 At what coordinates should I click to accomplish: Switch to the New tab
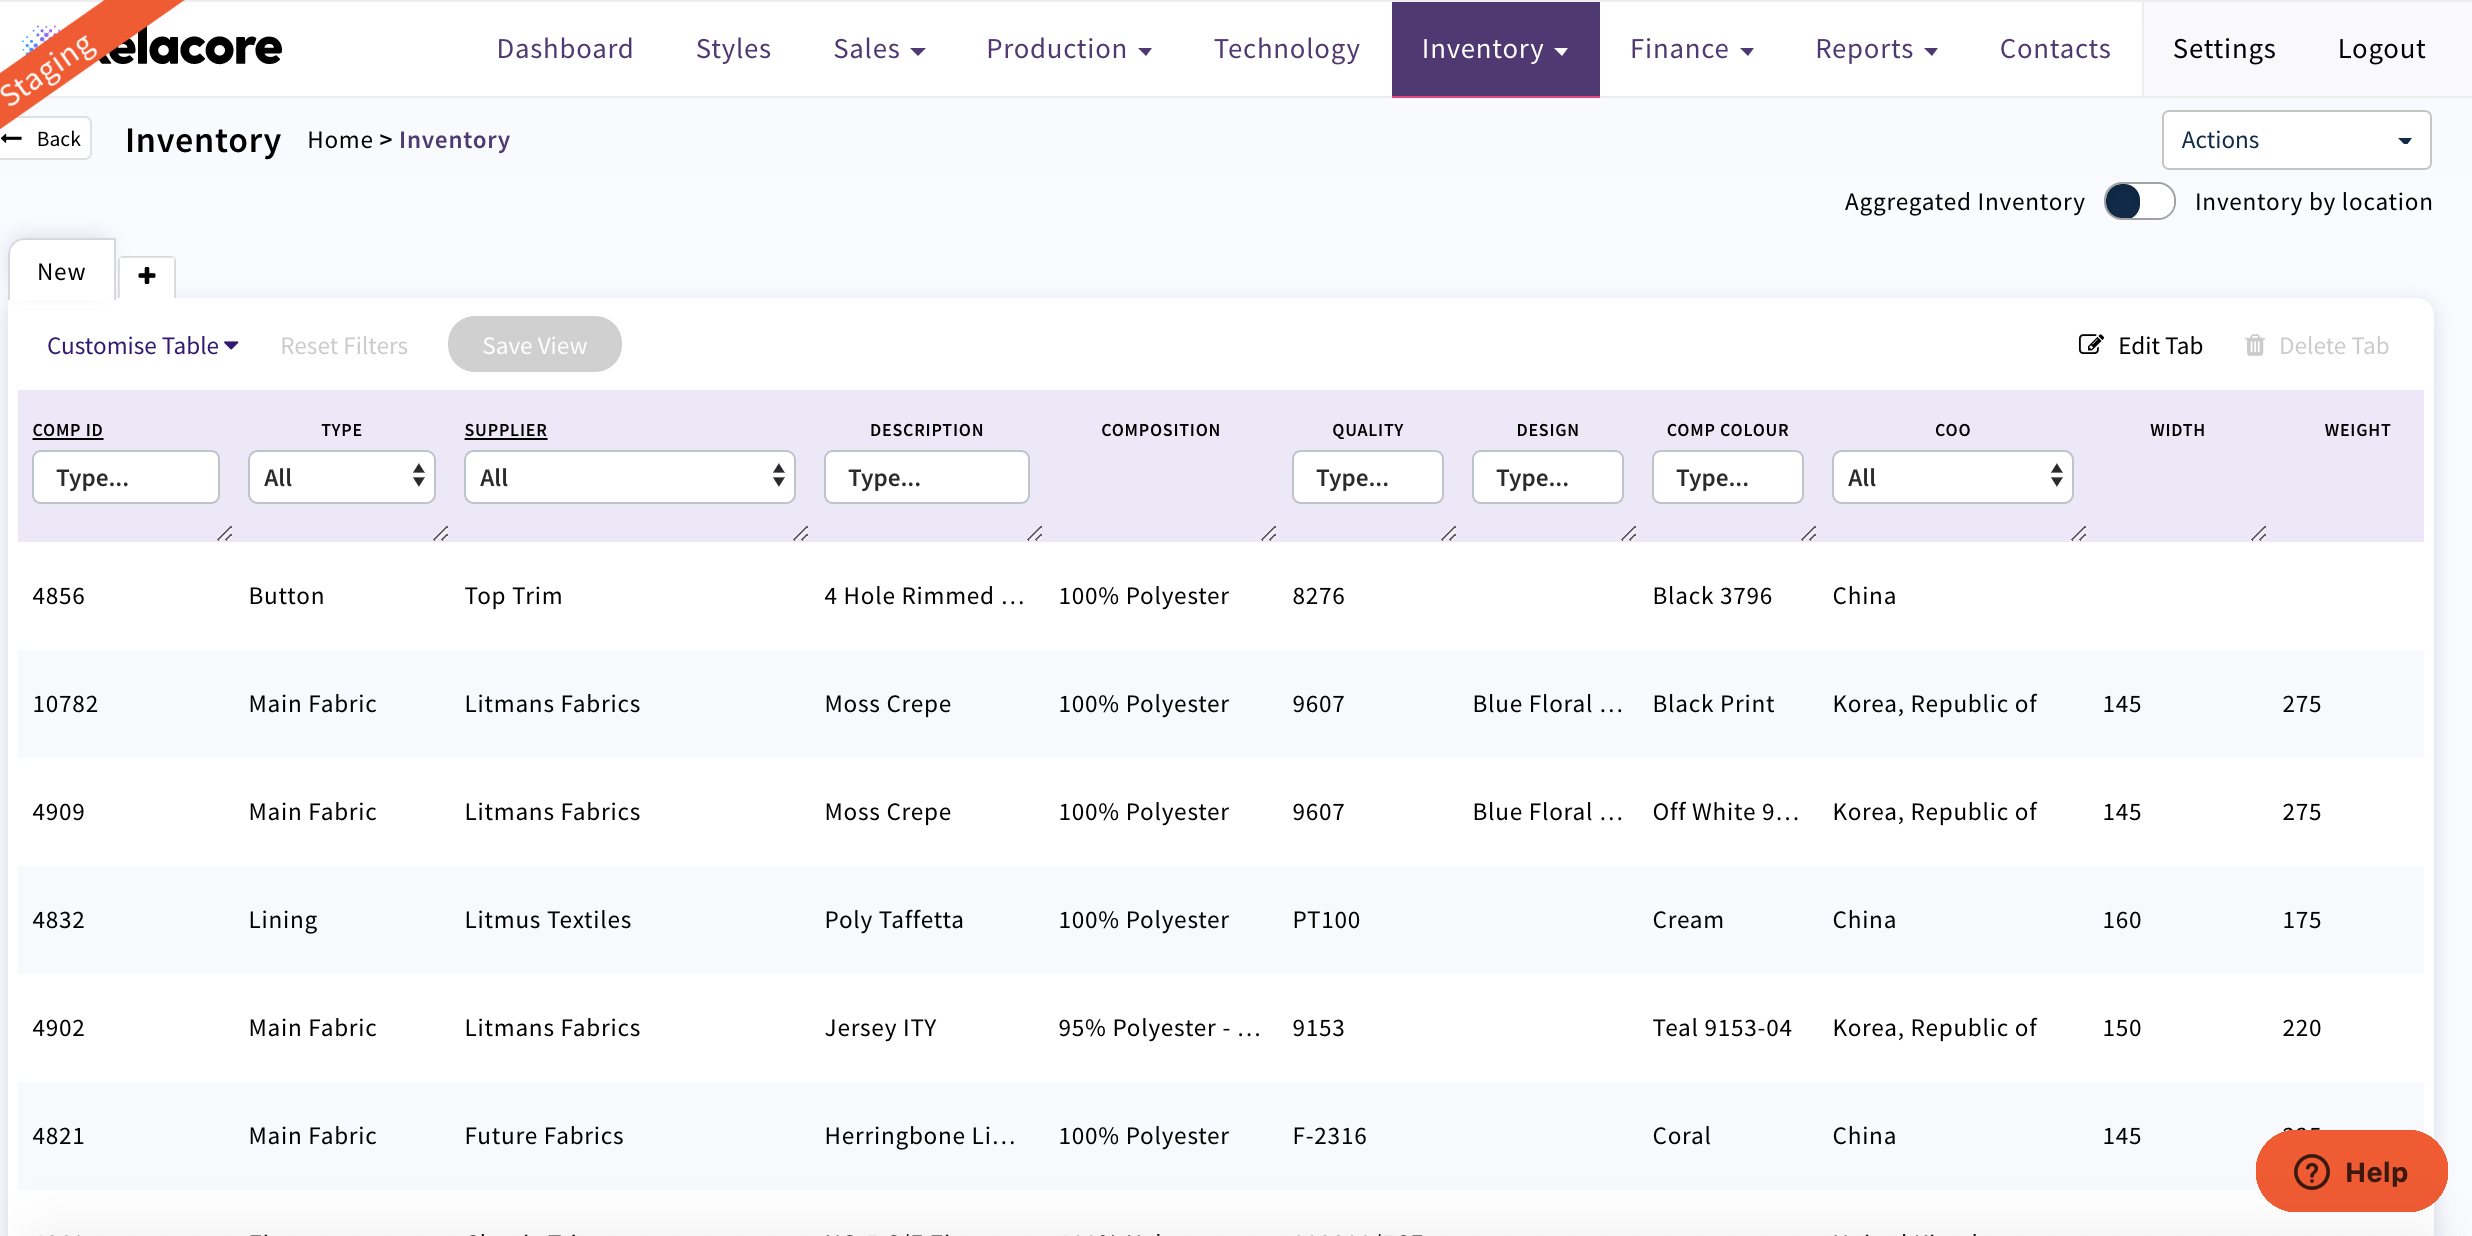61,272
